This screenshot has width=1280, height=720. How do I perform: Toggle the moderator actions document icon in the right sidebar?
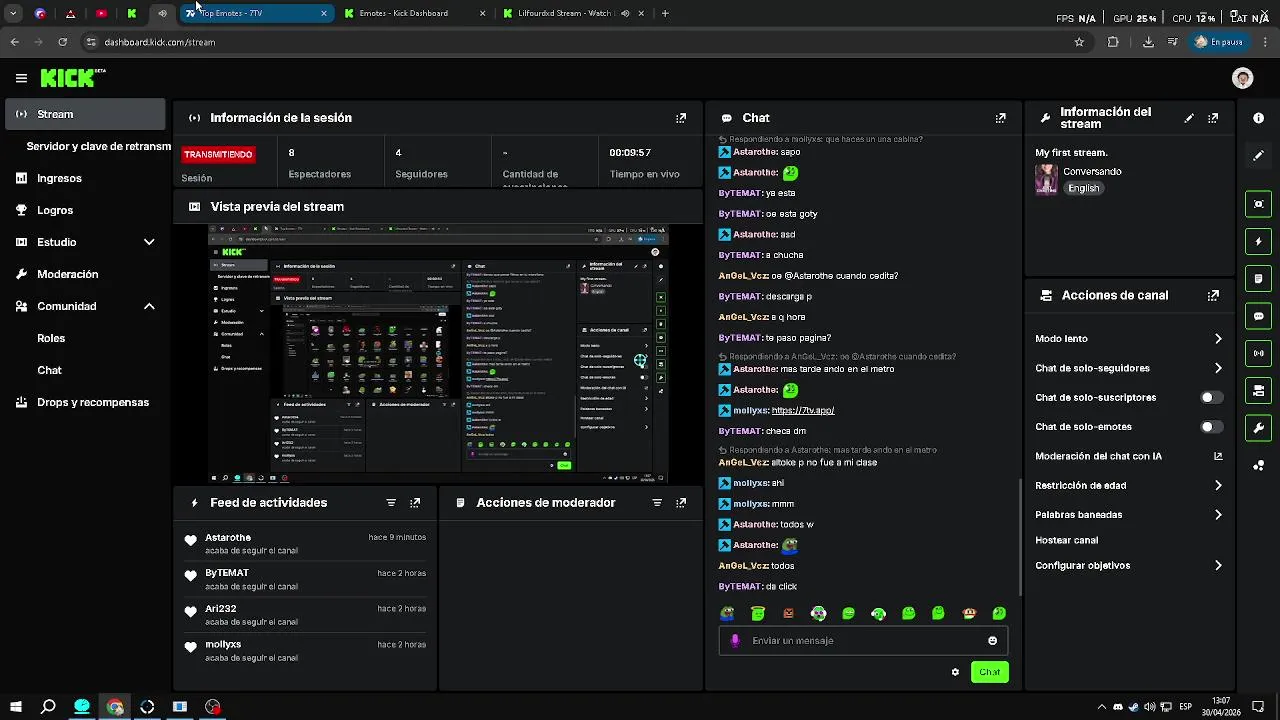click(x=1259, y=278)
